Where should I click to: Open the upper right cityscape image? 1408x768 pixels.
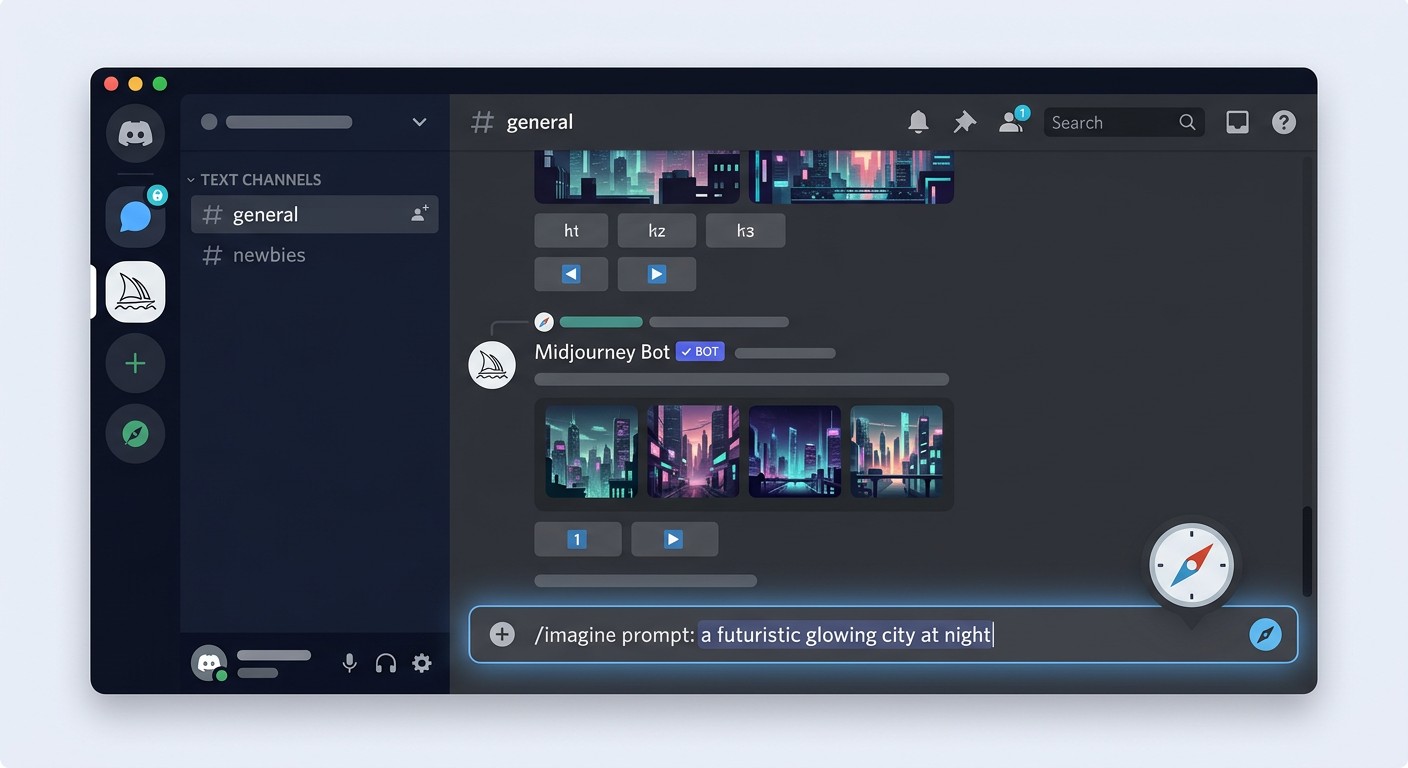coord(851,177)
